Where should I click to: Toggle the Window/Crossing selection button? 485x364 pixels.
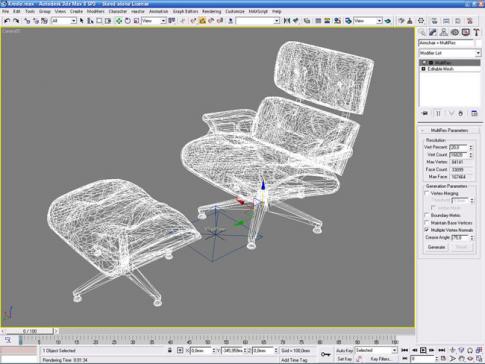(x=108, y=21)
